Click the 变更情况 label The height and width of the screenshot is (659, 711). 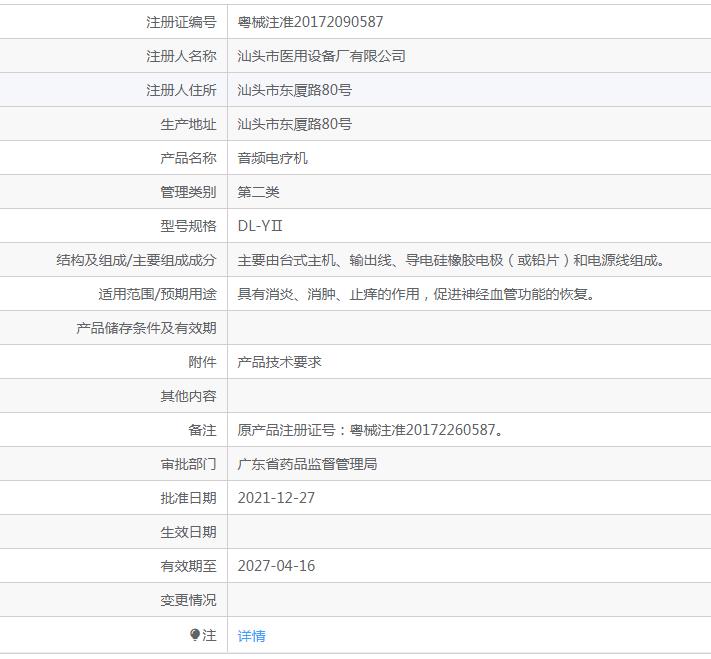coord(188,600)
